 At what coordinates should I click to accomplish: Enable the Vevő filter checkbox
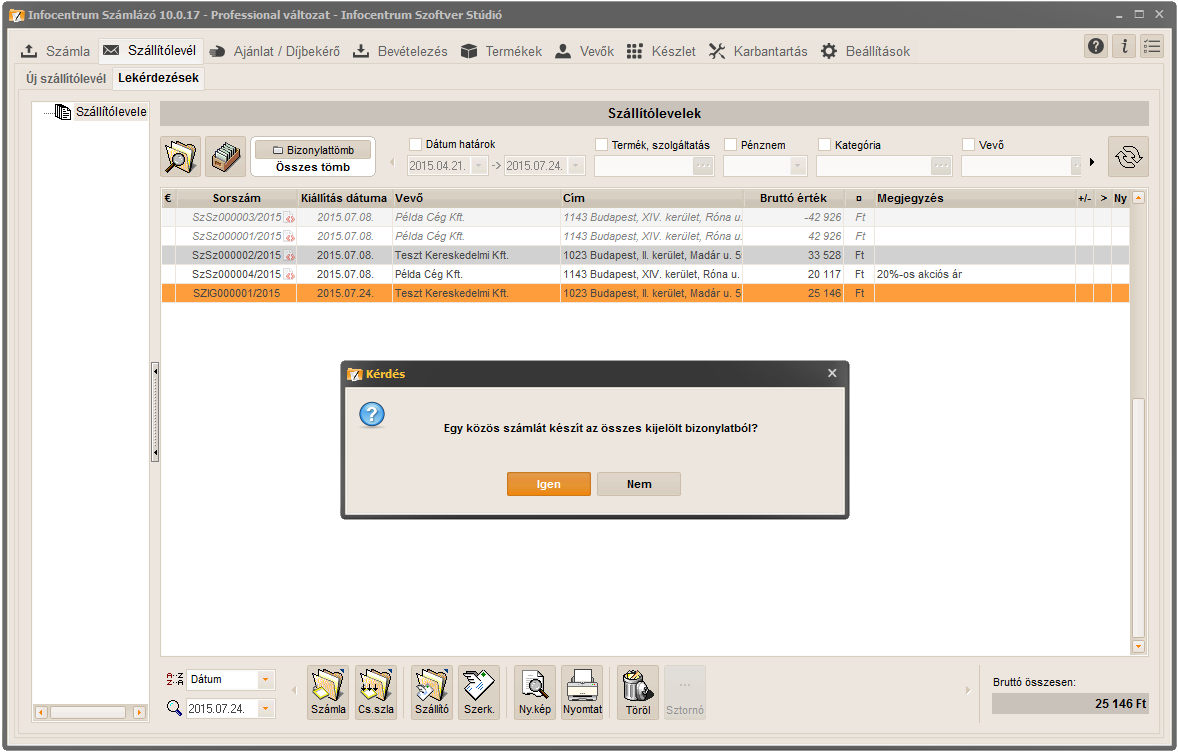point(968,144)
